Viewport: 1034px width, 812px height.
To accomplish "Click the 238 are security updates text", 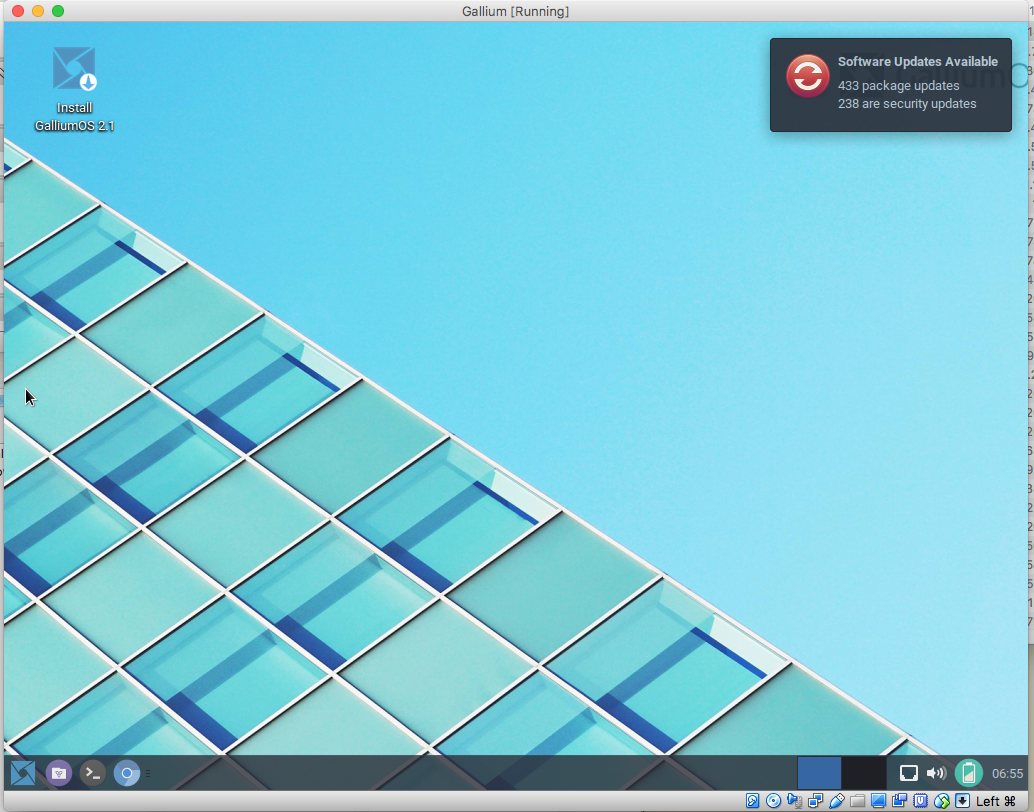I will pos(907,104).
